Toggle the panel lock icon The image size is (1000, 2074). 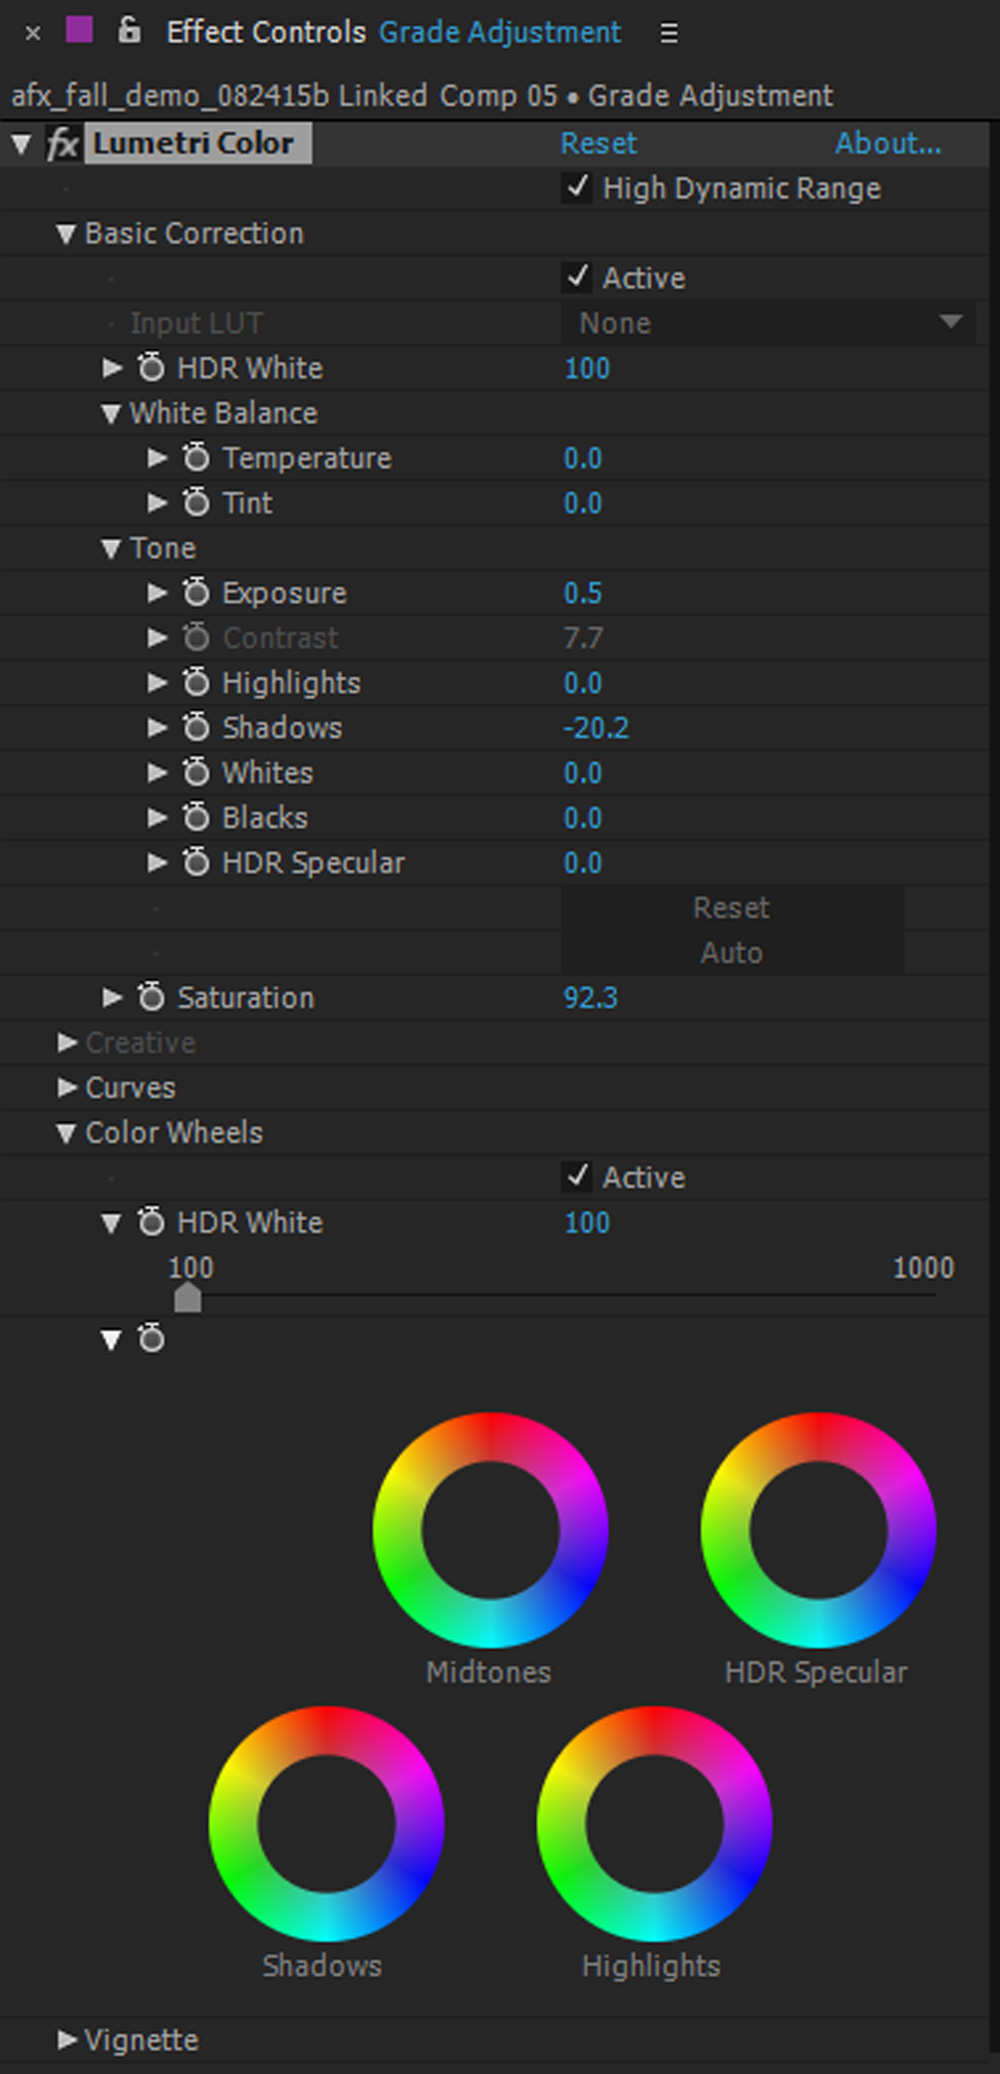coord(129,30)
